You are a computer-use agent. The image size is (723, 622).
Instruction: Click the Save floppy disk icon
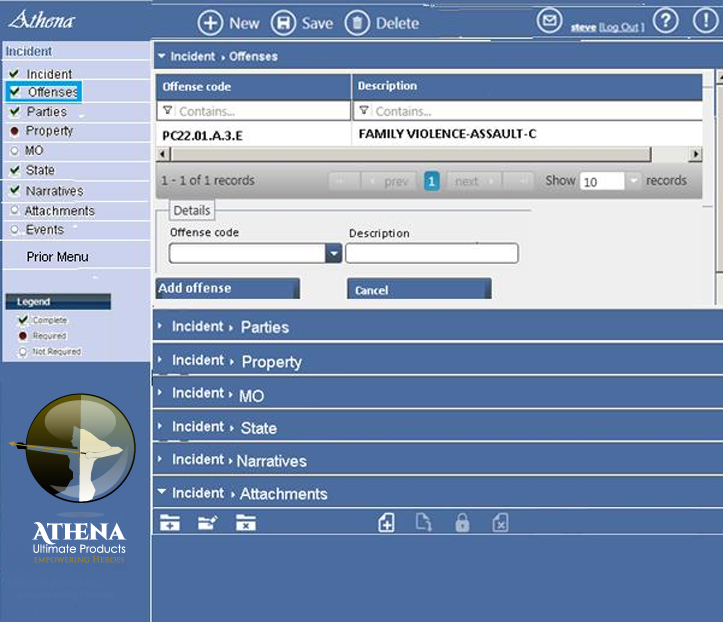283,23
